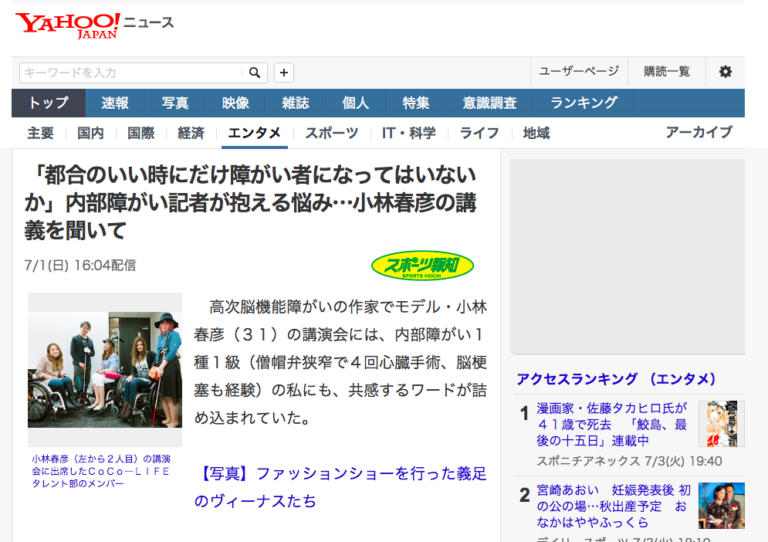Type in the keyword search field

coord(130,73)
